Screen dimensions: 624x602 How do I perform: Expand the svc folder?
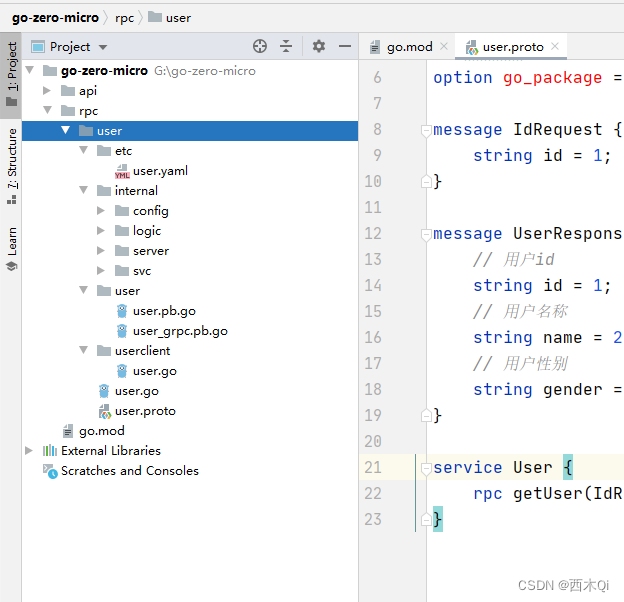pyautogui.click(x=101, y=271)
